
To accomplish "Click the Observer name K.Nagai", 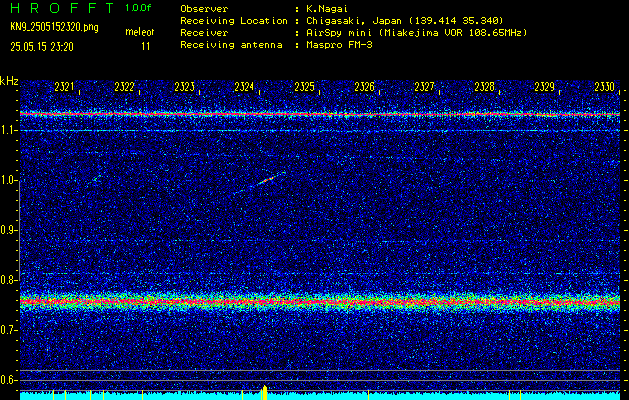I will pyautogui.click(x=328, y=9).
